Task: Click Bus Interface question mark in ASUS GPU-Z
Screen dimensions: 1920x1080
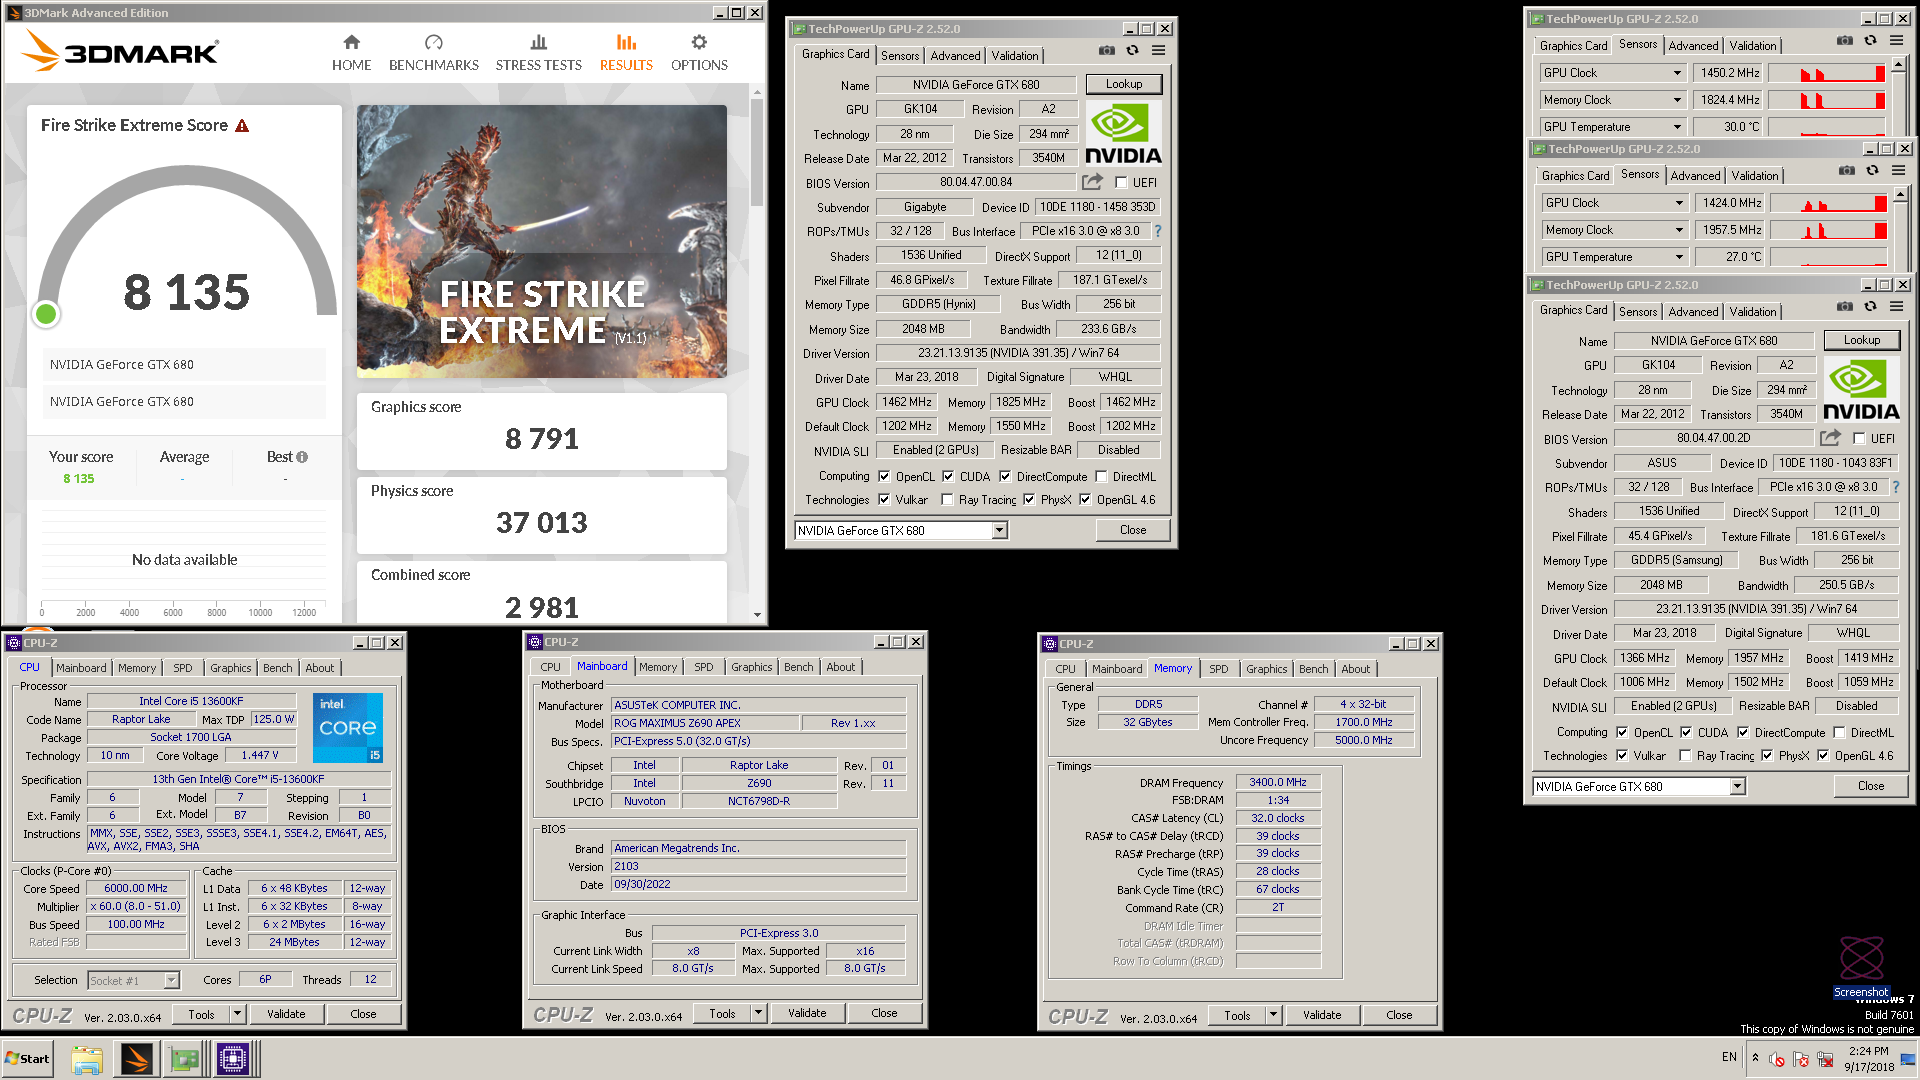Action: point(1896,487)
